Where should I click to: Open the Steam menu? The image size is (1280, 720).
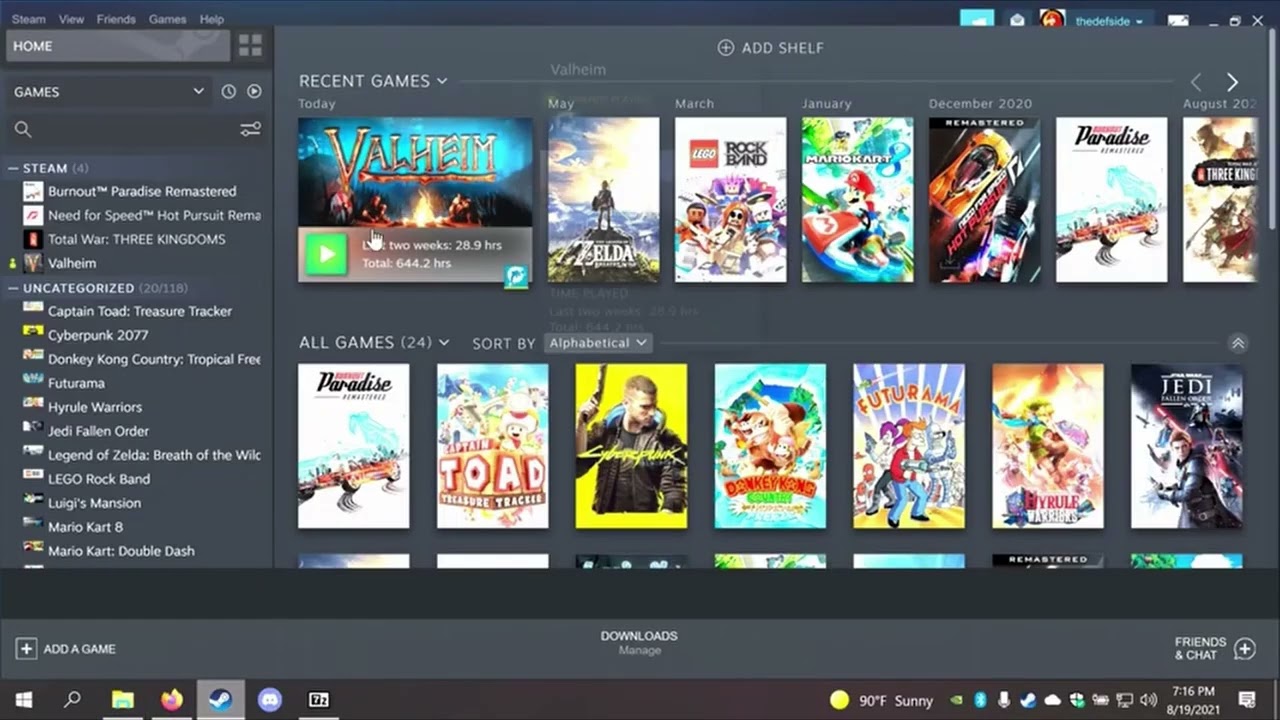click(x=29, y=19)
